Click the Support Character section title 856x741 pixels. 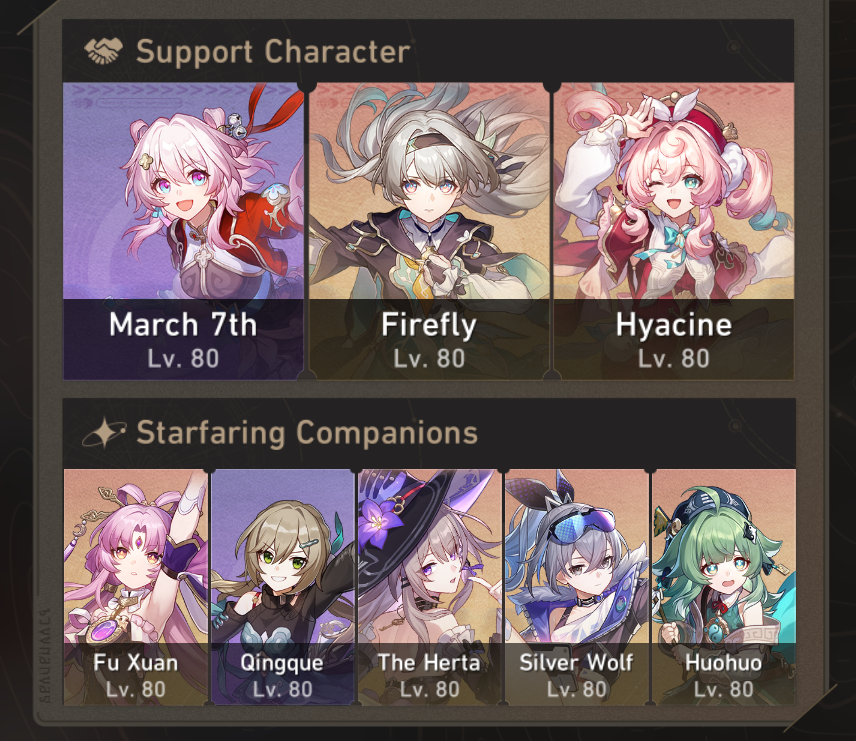point(273,52)
